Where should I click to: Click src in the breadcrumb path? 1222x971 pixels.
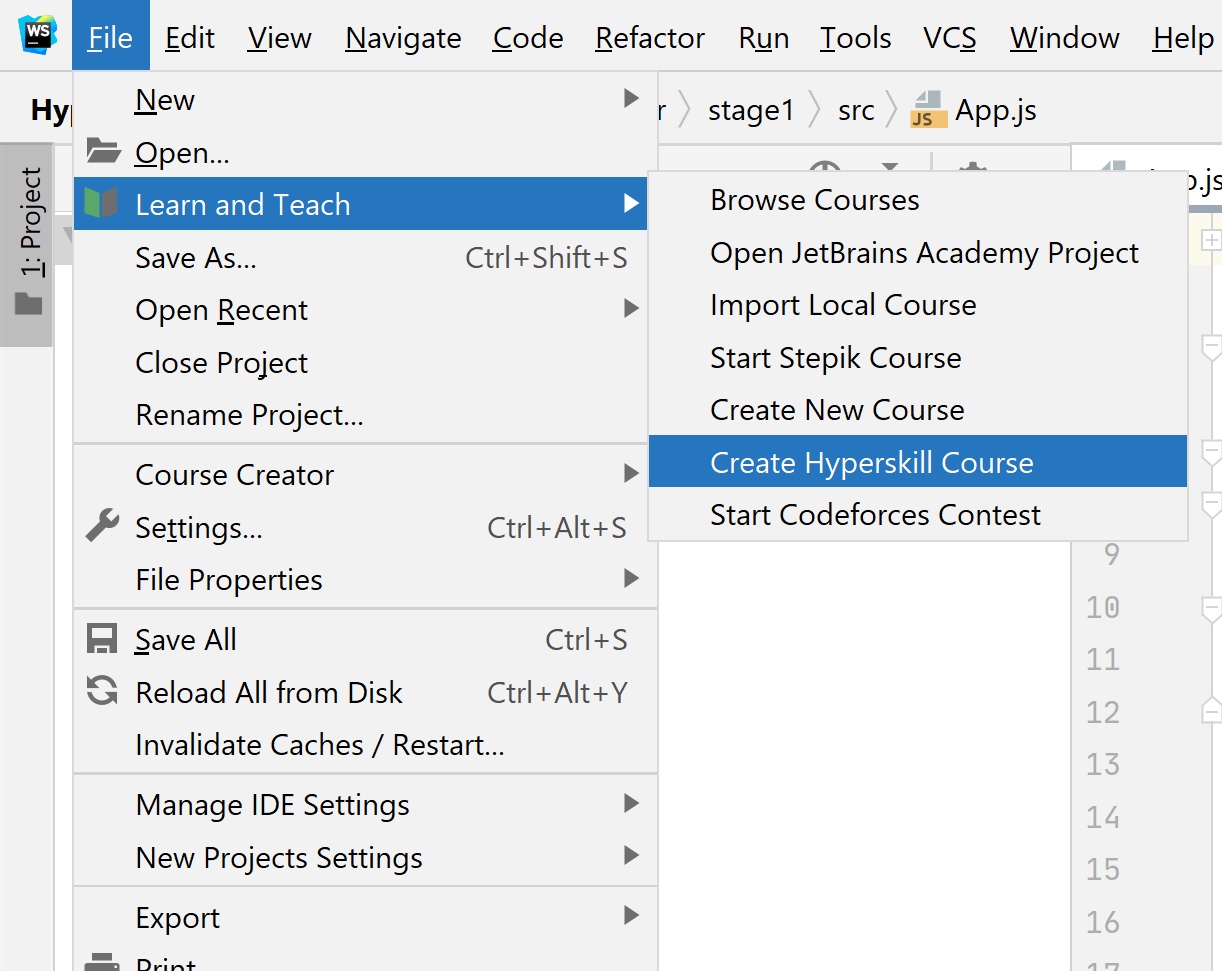coord(857,110)
